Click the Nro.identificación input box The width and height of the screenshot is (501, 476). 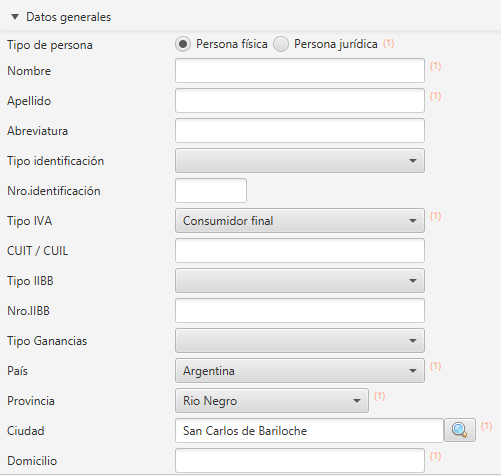[x=211, y=191]
